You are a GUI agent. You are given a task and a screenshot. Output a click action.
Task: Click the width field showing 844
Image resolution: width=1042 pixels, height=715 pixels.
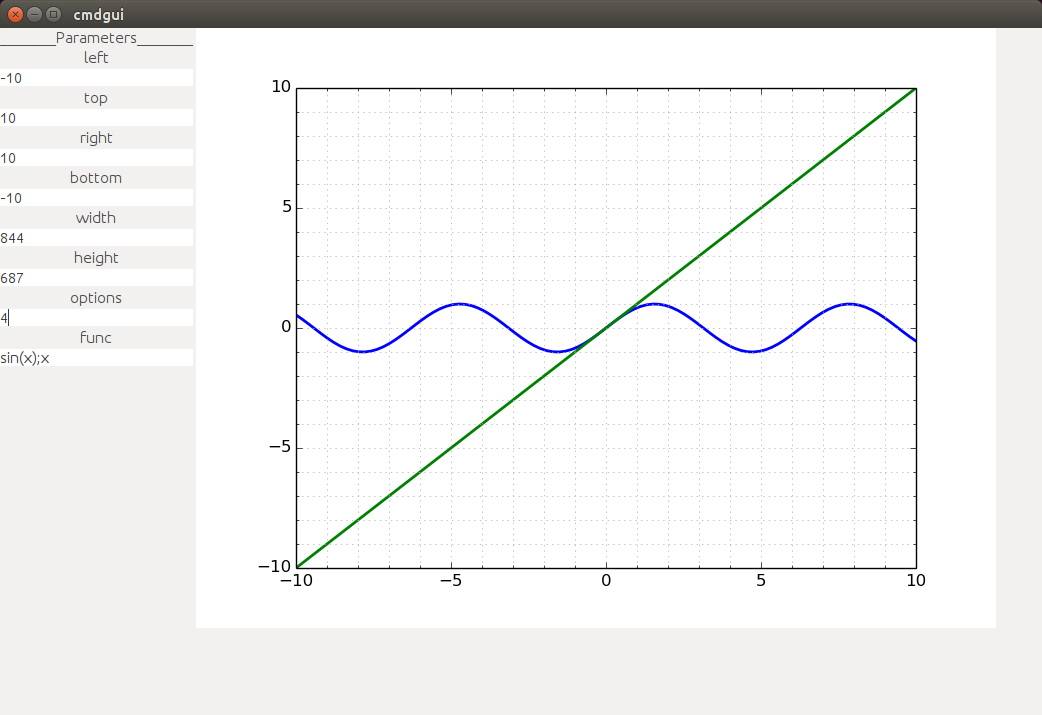[x=96, y=238]
